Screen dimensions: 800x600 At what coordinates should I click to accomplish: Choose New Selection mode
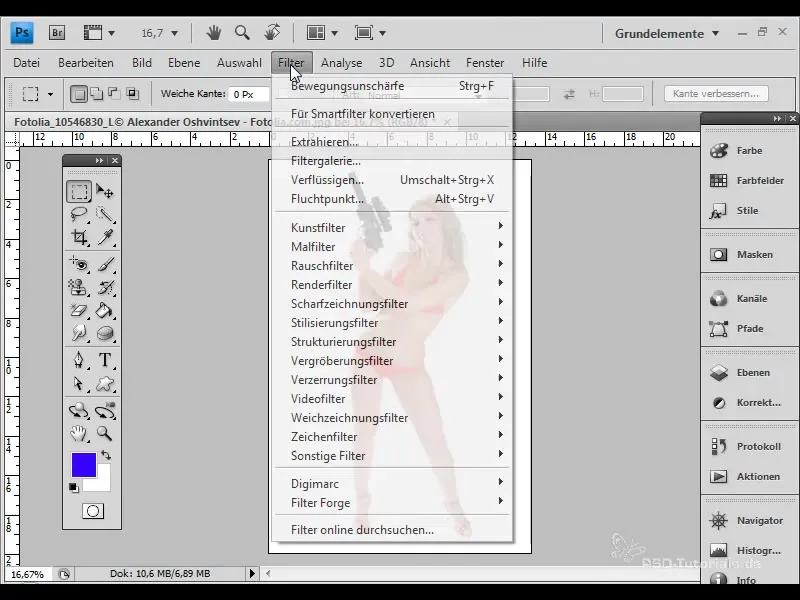[x=78, y=94]
